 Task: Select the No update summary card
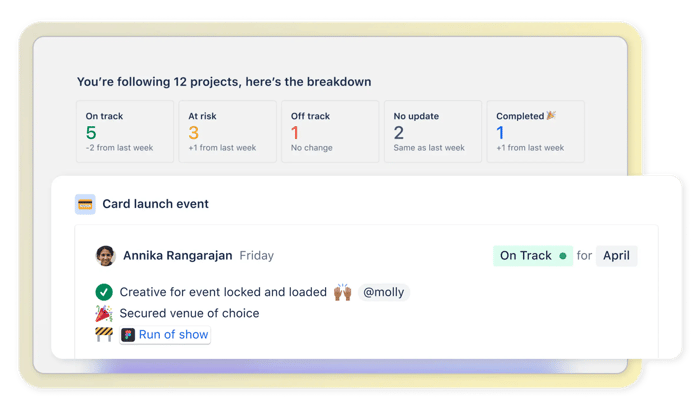pos(433,131)
